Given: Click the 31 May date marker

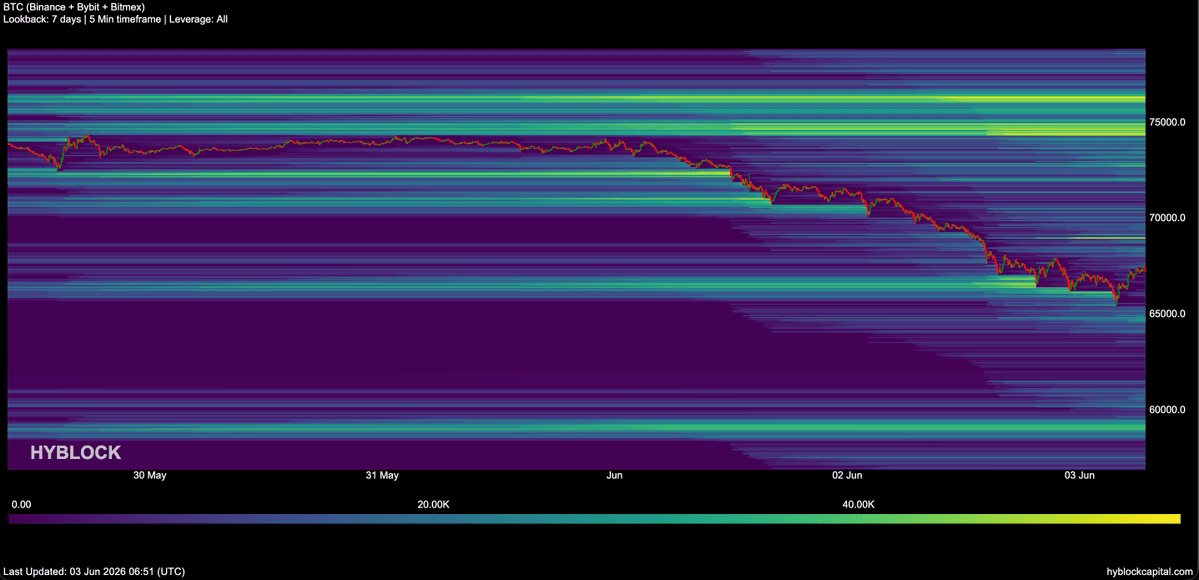Looking at the screenshot, I should coord(382,476).
